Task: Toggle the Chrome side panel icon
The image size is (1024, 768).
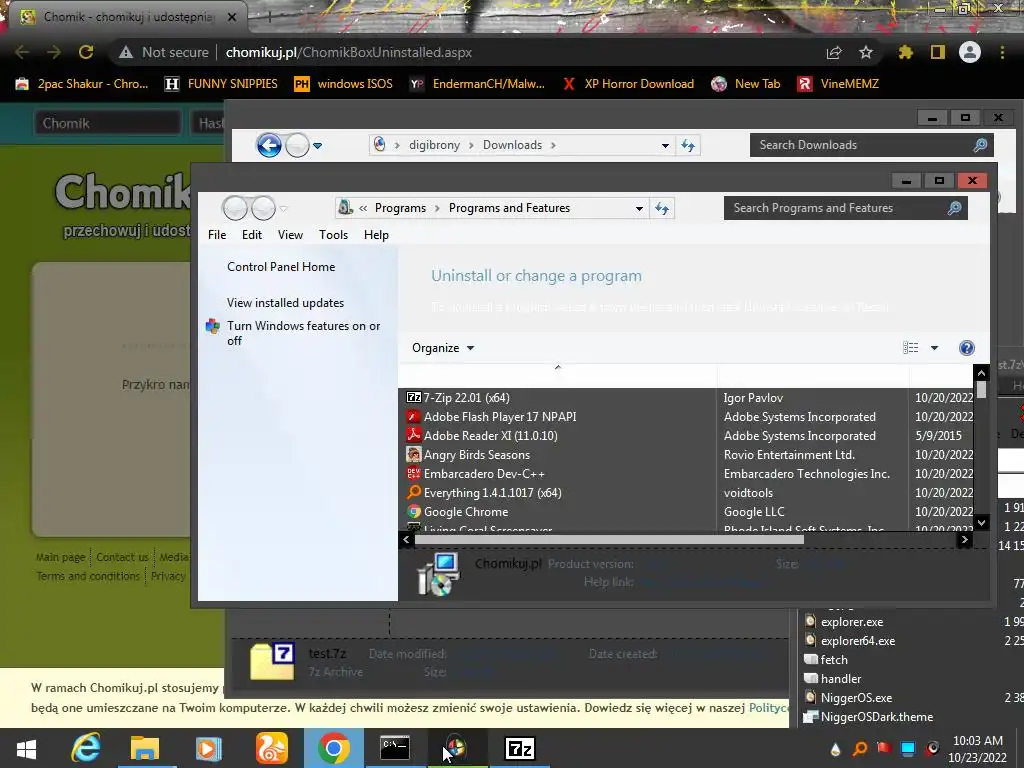Action: [938, 52]
